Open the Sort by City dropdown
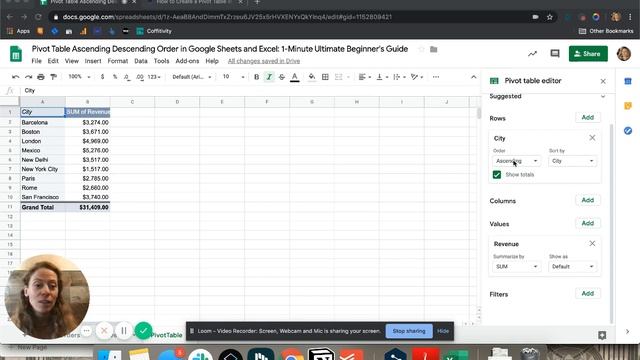This screenshot has height=360, width=640. [x=572, y=161]
